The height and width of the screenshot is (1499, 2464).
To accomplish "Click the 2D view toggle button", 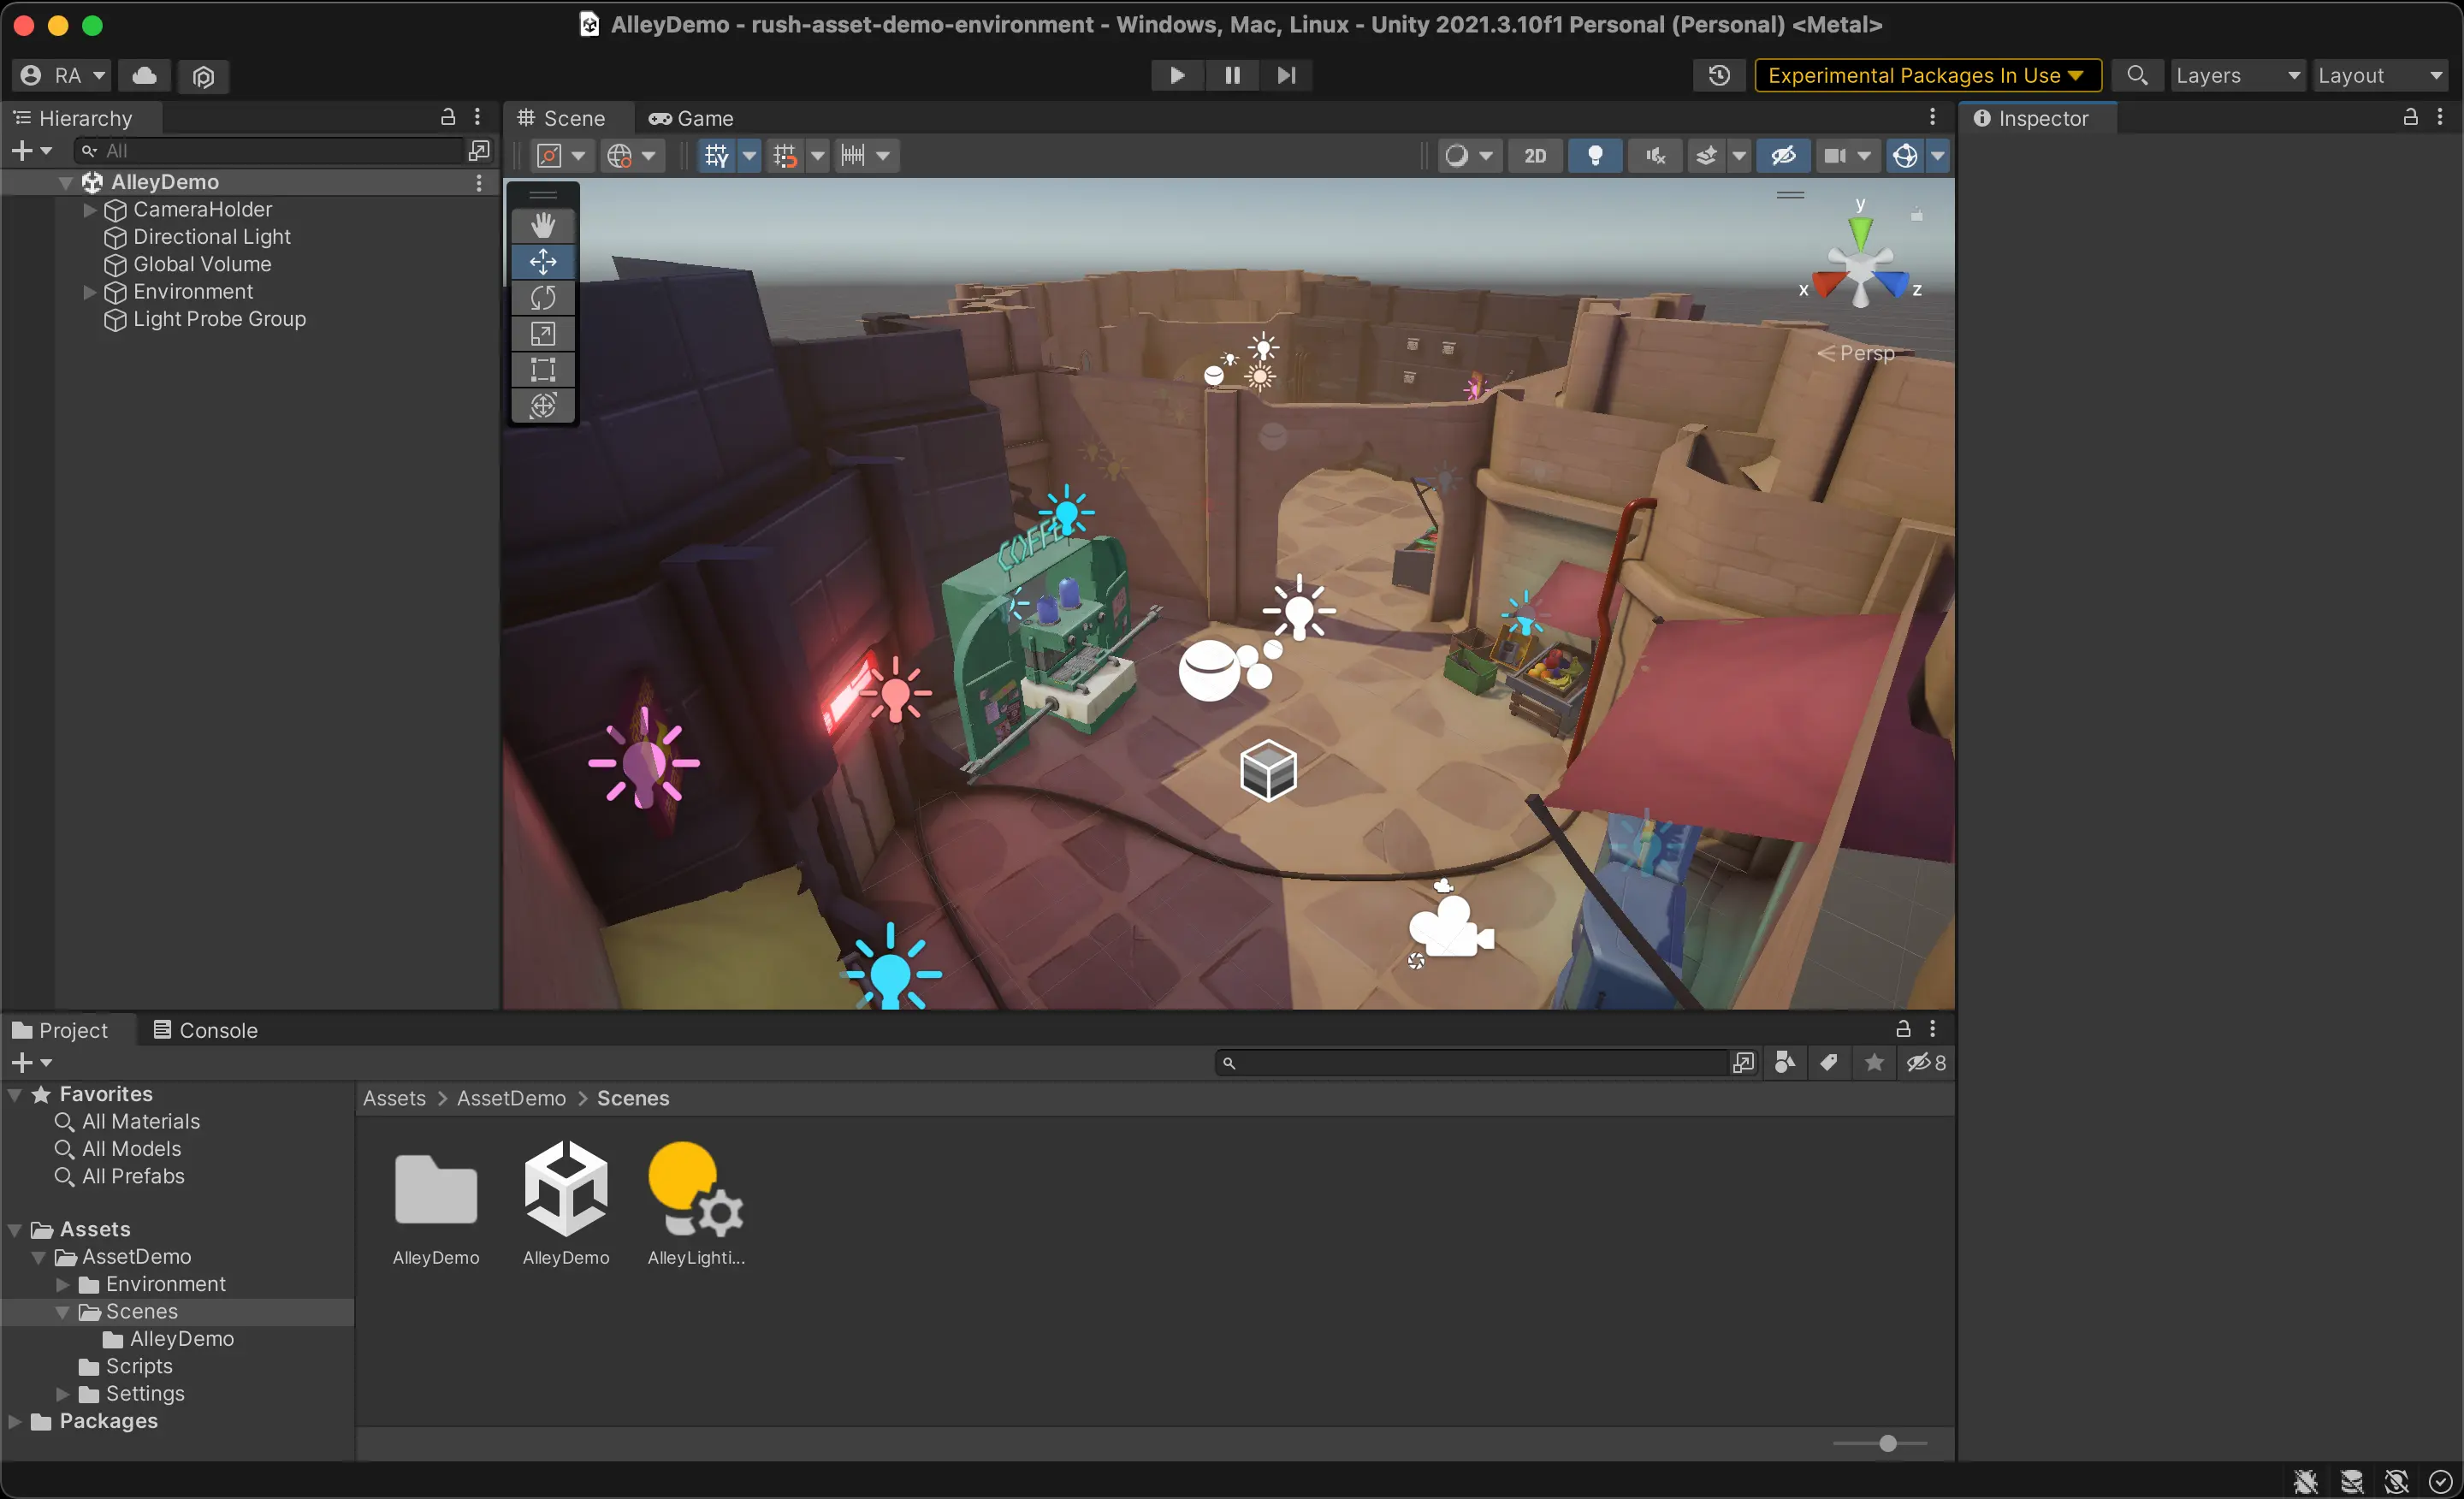I will (x=1533, y=155).
